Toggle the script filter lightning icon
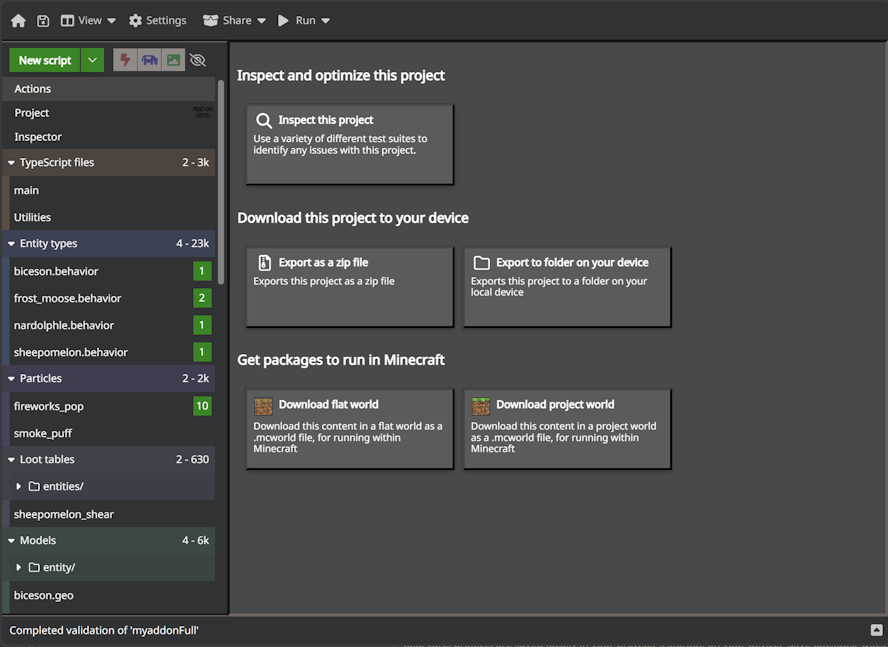This screenshot has width=888, height=647. point(124,60)
